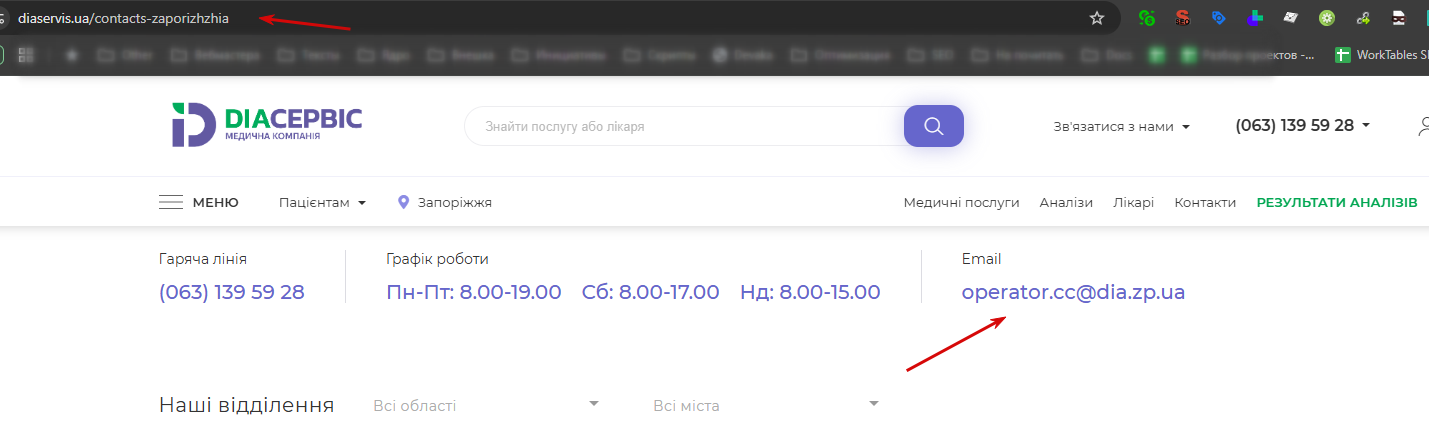
Task: Click the operator.cc@dia.zp.ua email link
Action: 1073,293
